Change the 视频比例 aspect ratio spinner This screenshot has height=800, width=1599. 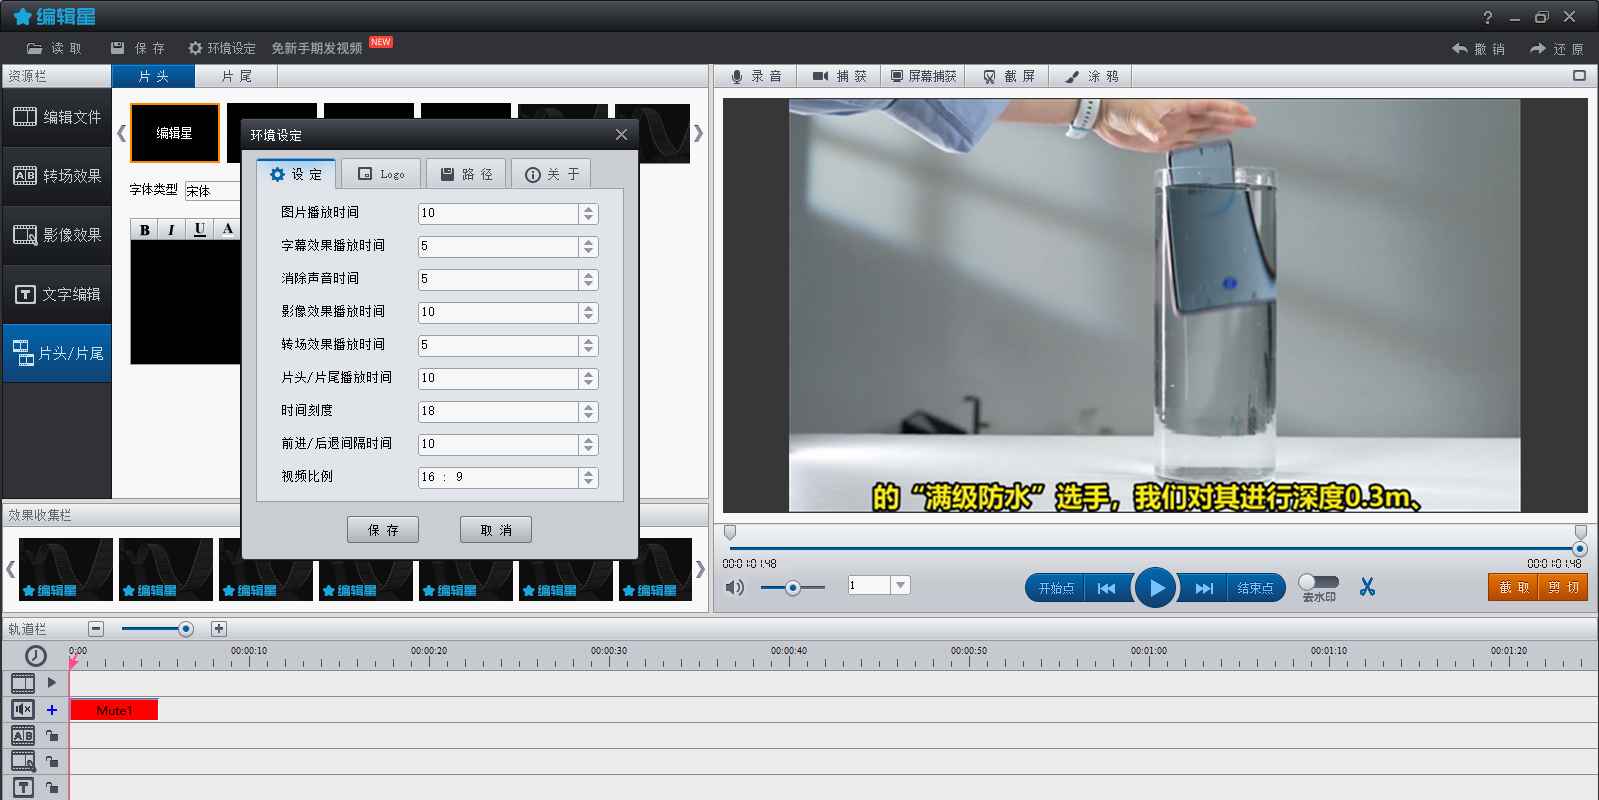coord(589,477)
